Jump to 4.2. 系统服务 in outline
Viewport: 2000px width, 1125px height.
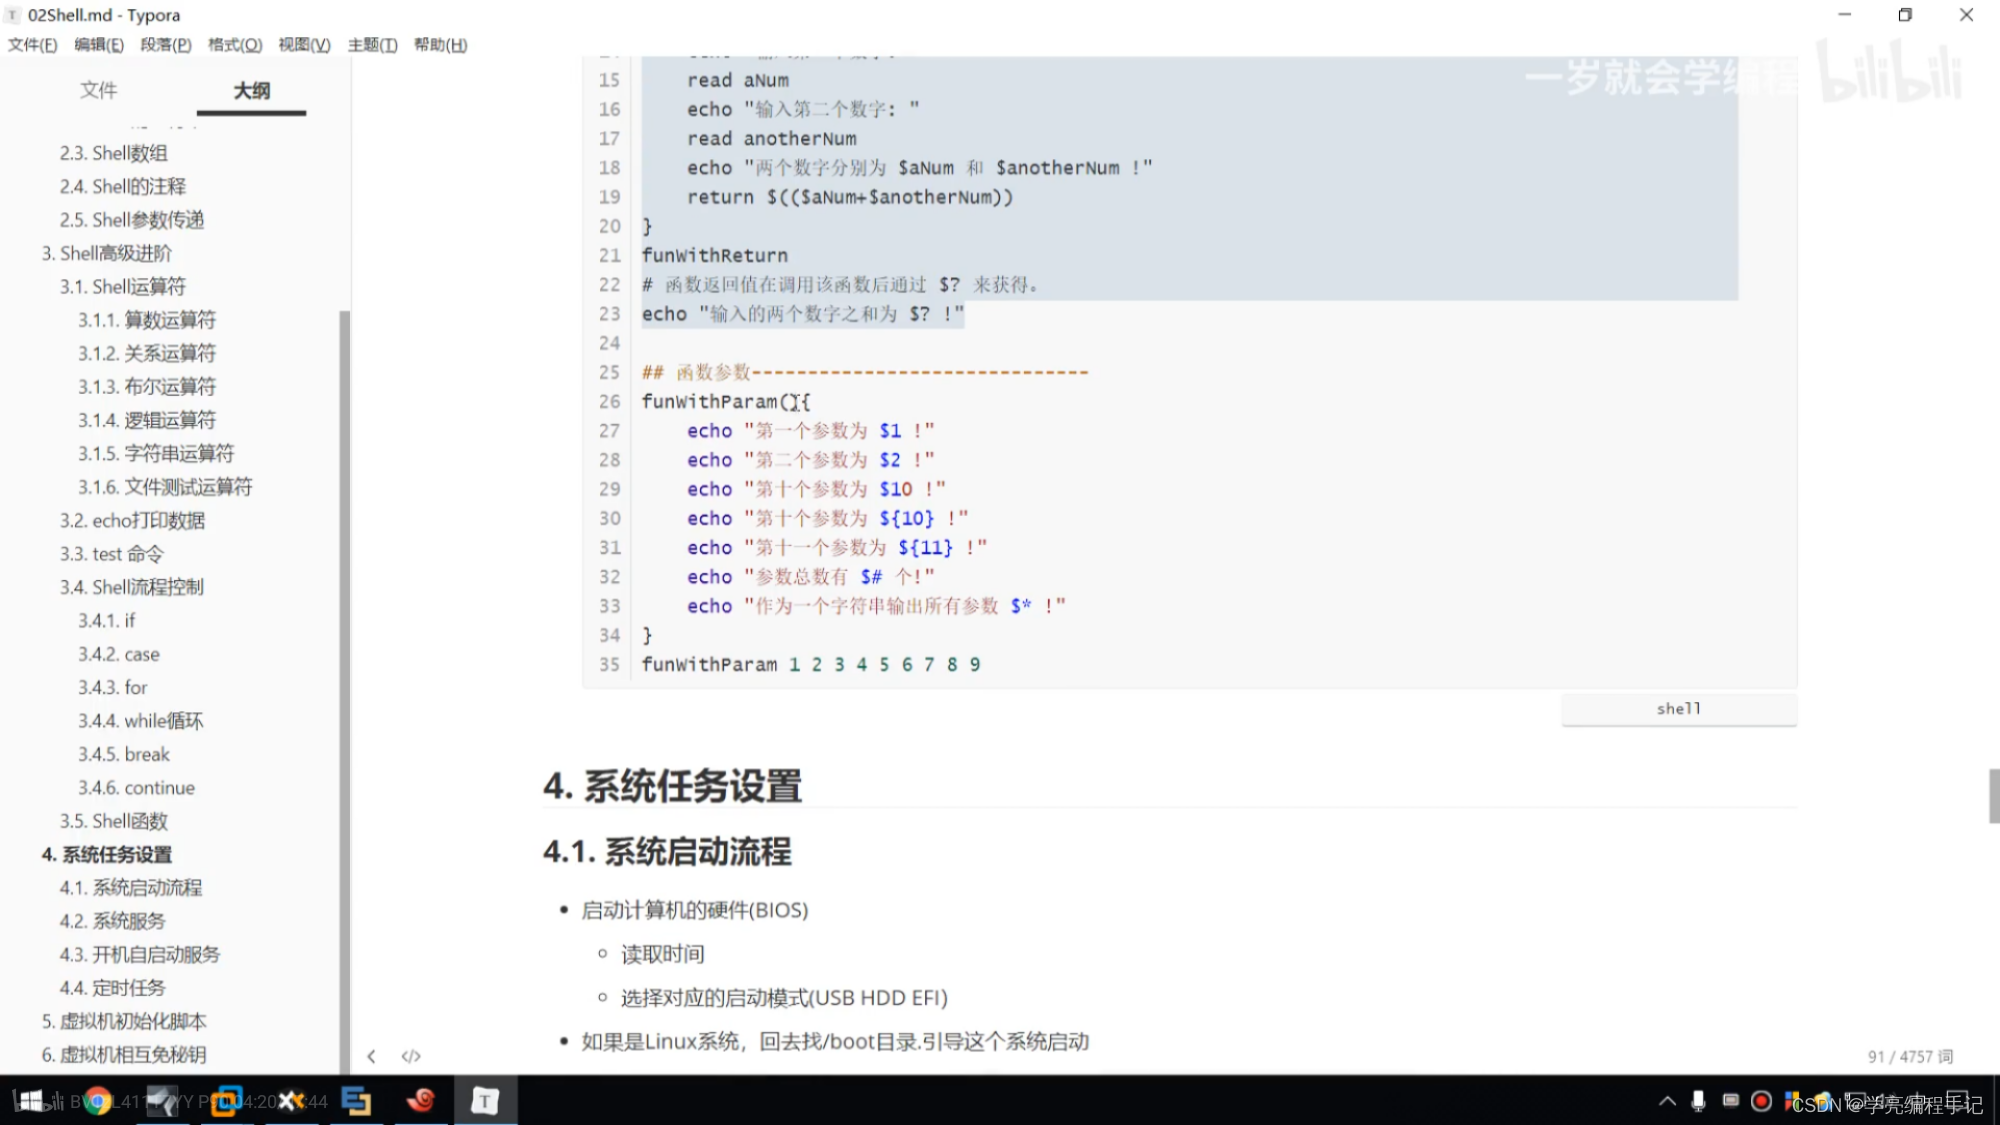(112, 921)
